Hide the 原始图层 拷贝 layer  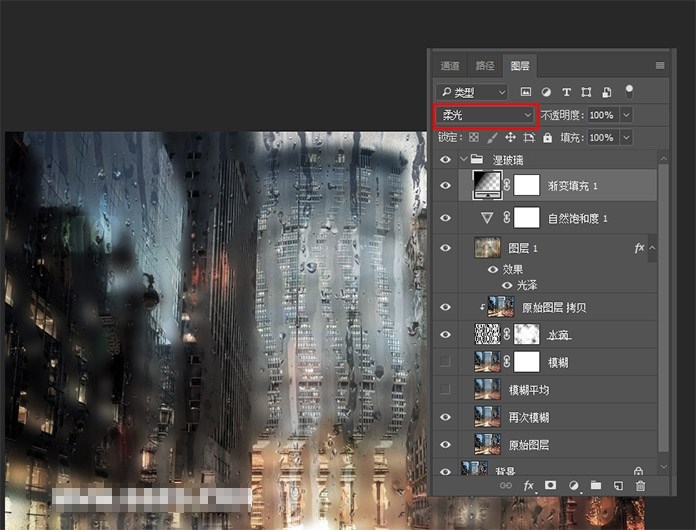pyautogui.click(x=445, y=307)
